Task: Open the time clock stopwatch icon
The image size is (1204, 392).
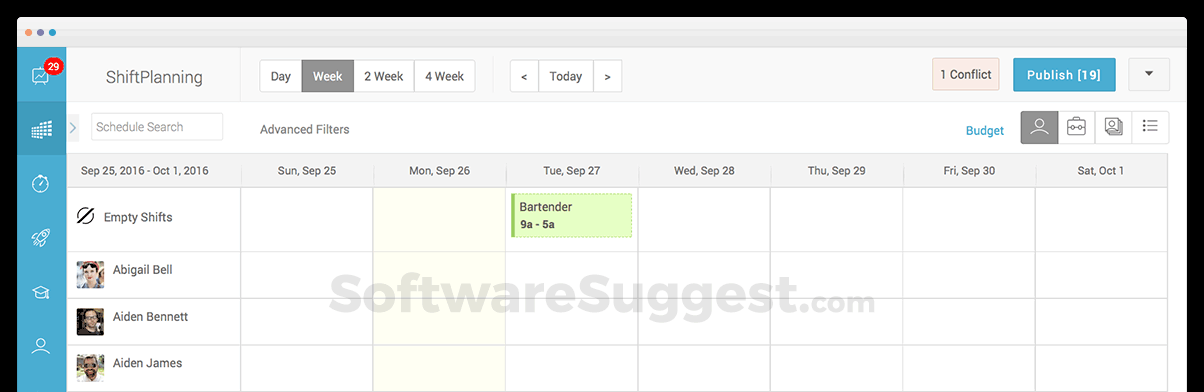Action: 41,184
